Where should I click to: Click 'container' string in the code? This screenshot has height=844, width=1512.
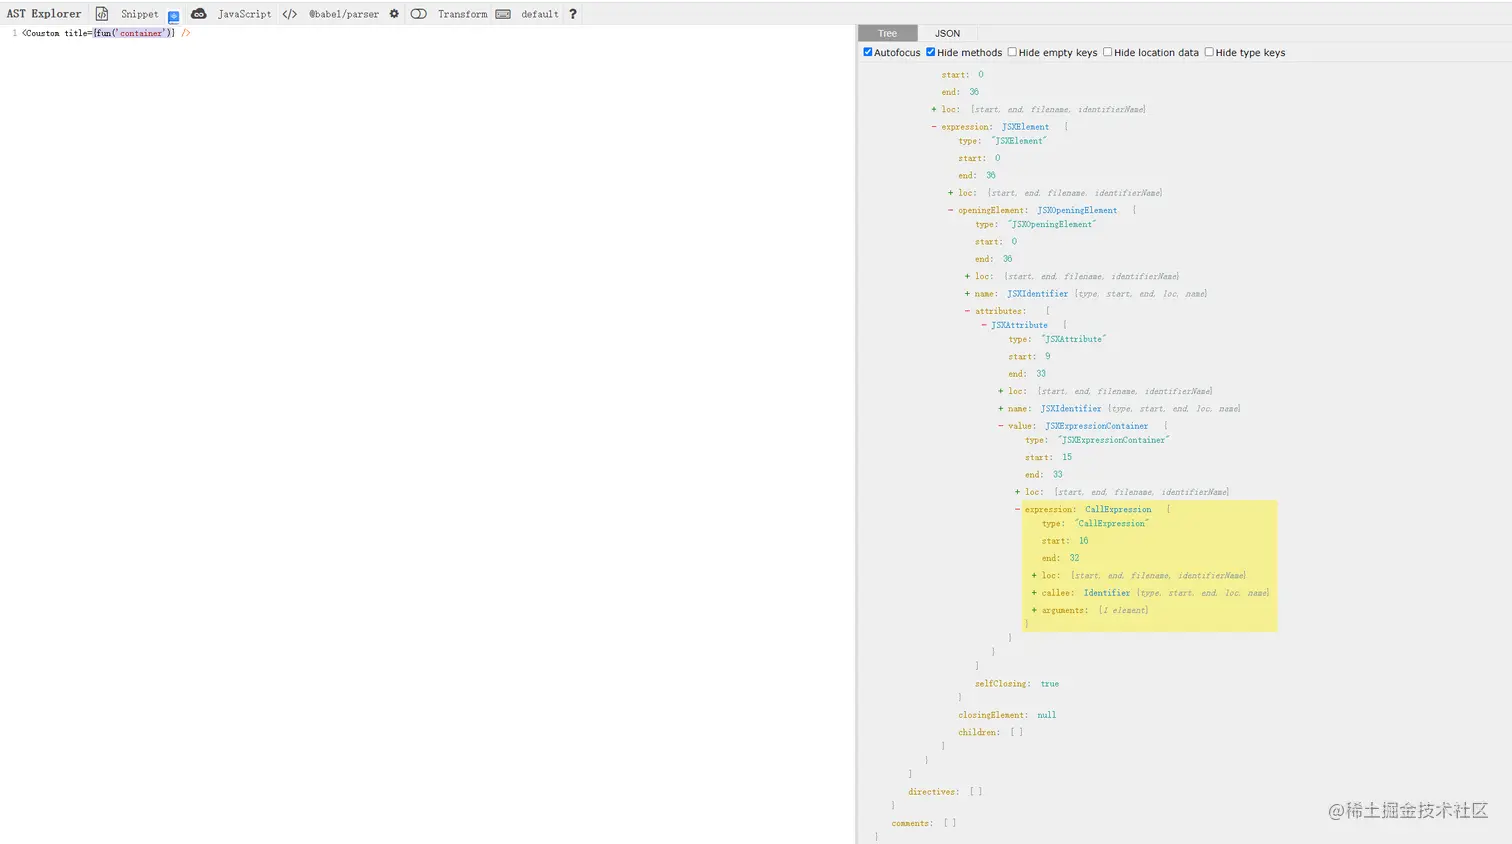[141, 33]
